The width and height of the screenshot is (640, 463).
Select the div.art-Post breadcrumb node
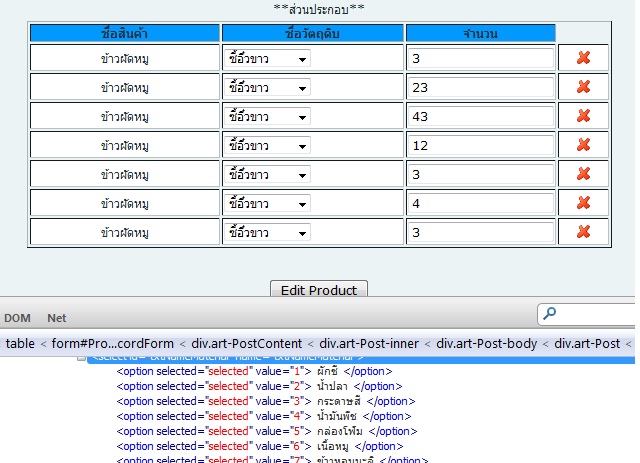pyautogui.click(x=587, y=343)
